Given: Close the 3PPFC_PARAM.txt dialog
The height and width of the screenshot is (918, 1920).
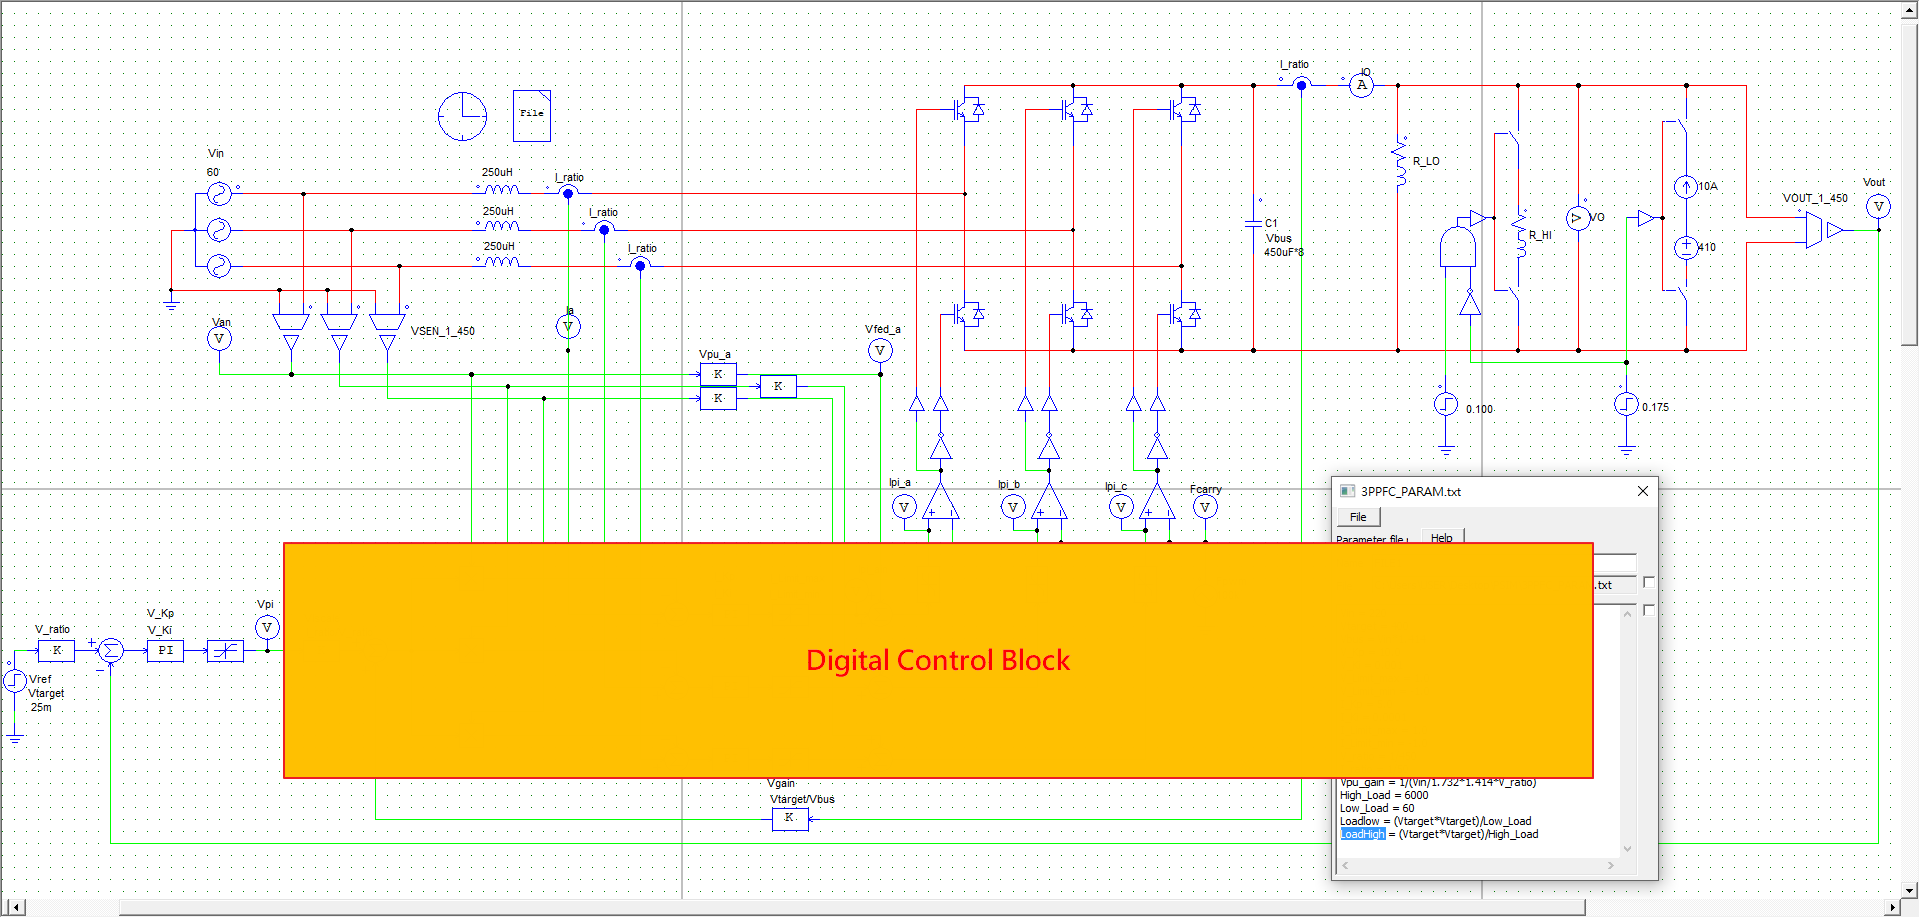Looking at the screenshot, I should (x=1642, y=491).
